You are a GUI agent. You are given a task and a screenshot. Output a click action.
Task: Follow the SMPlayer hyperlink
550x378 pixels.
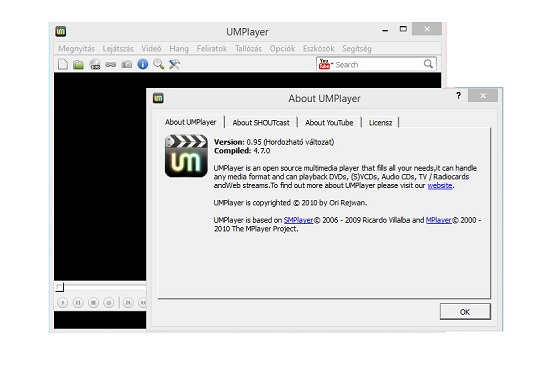pyautogui.click(x=298, y=220)
